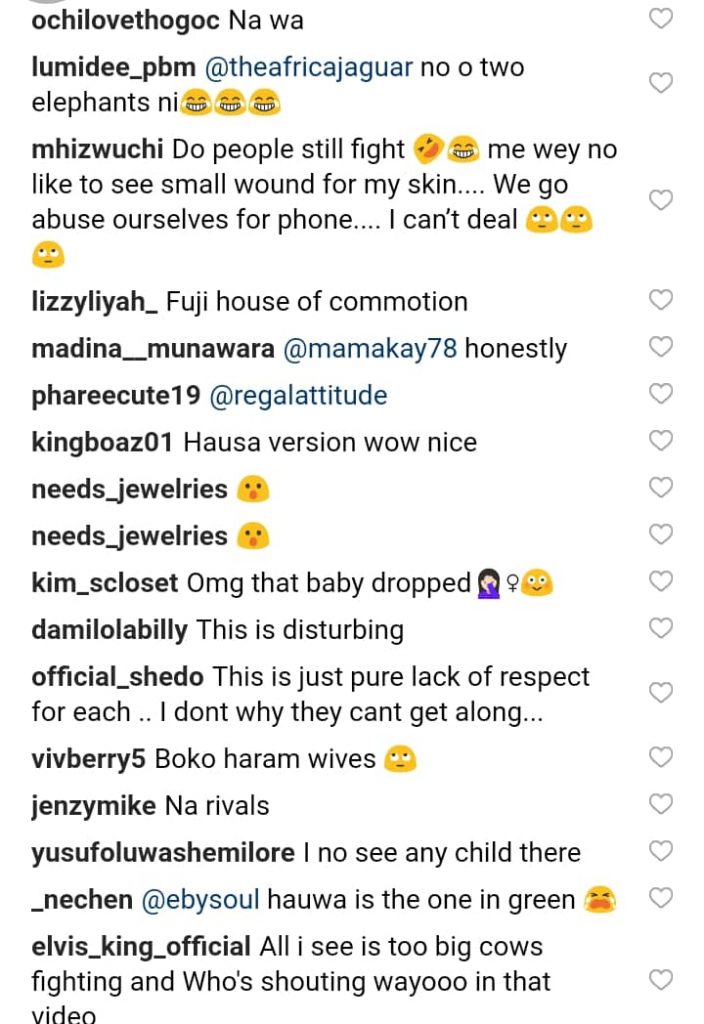704x1024 pixels.
Task: Heart vivberry5's Boko haram wives comment
Action: [661, 757]
